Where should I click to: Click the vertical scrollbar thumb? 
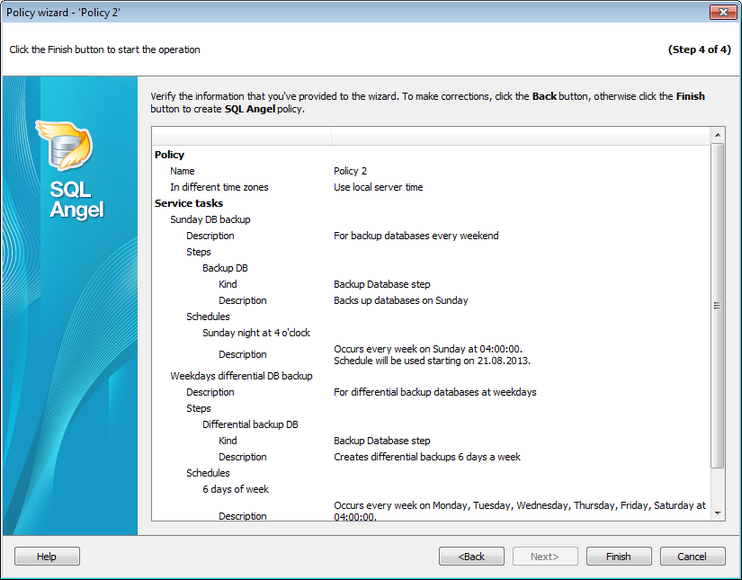point(717,306)
